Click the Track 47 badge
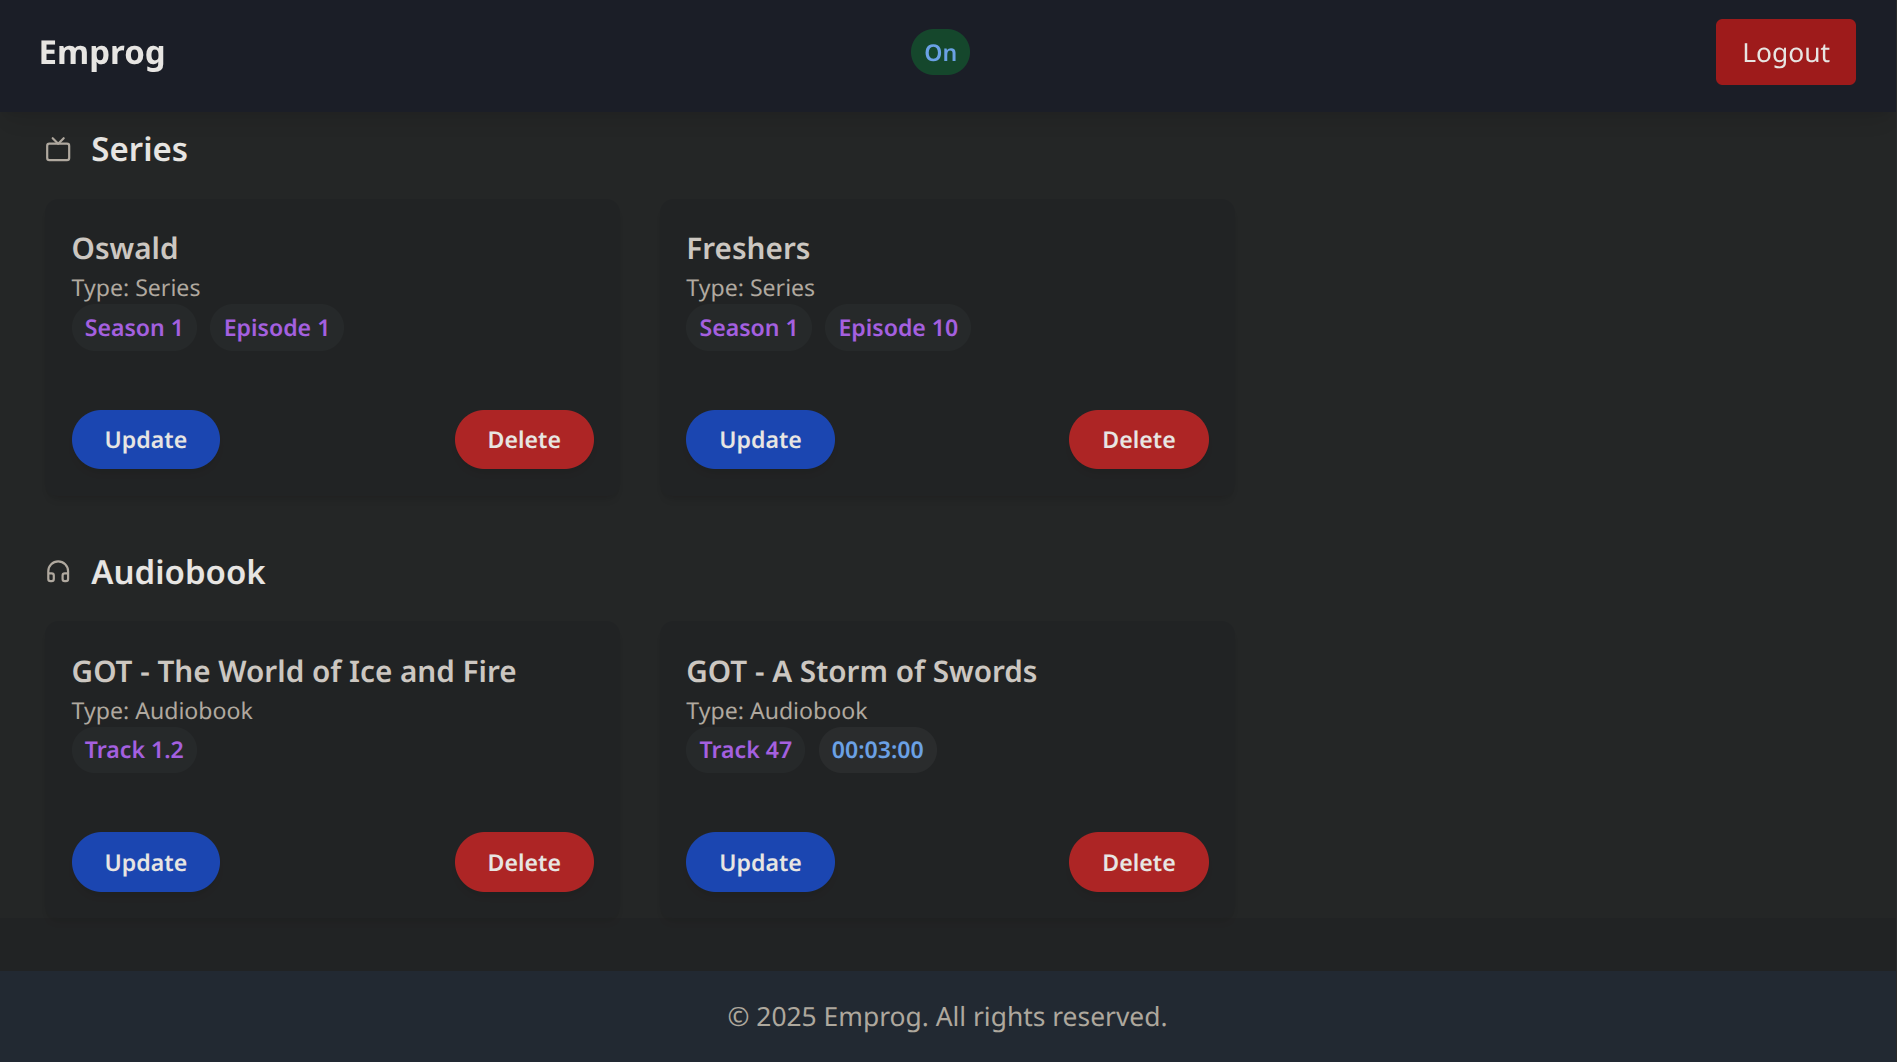The image size is (1897, 1062). (745, 750)
